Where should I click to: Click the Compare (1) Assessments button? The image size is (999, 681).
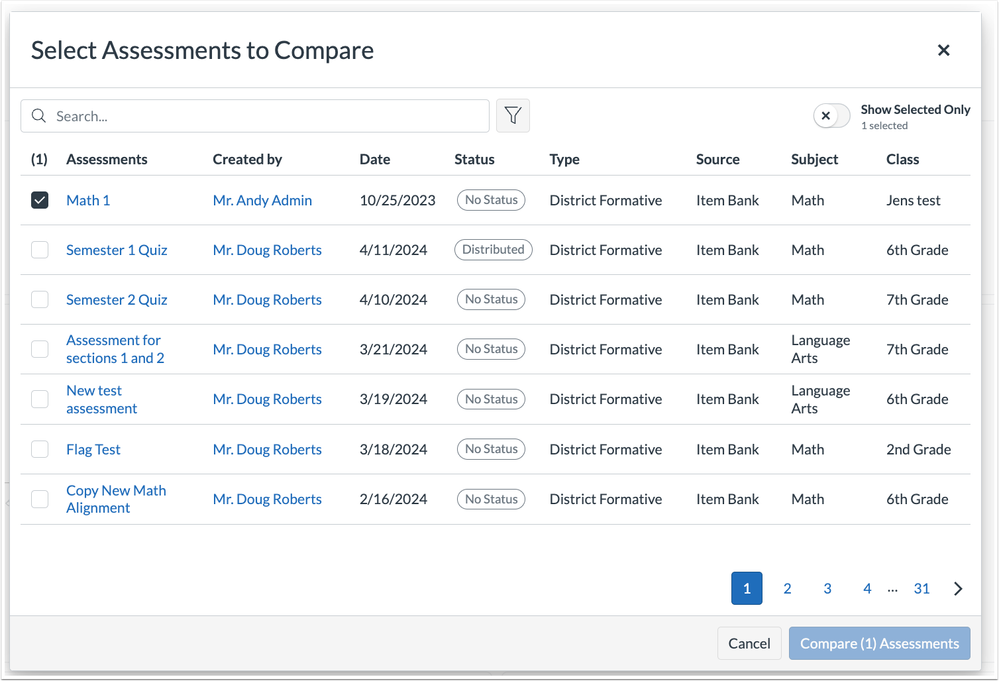879,643
